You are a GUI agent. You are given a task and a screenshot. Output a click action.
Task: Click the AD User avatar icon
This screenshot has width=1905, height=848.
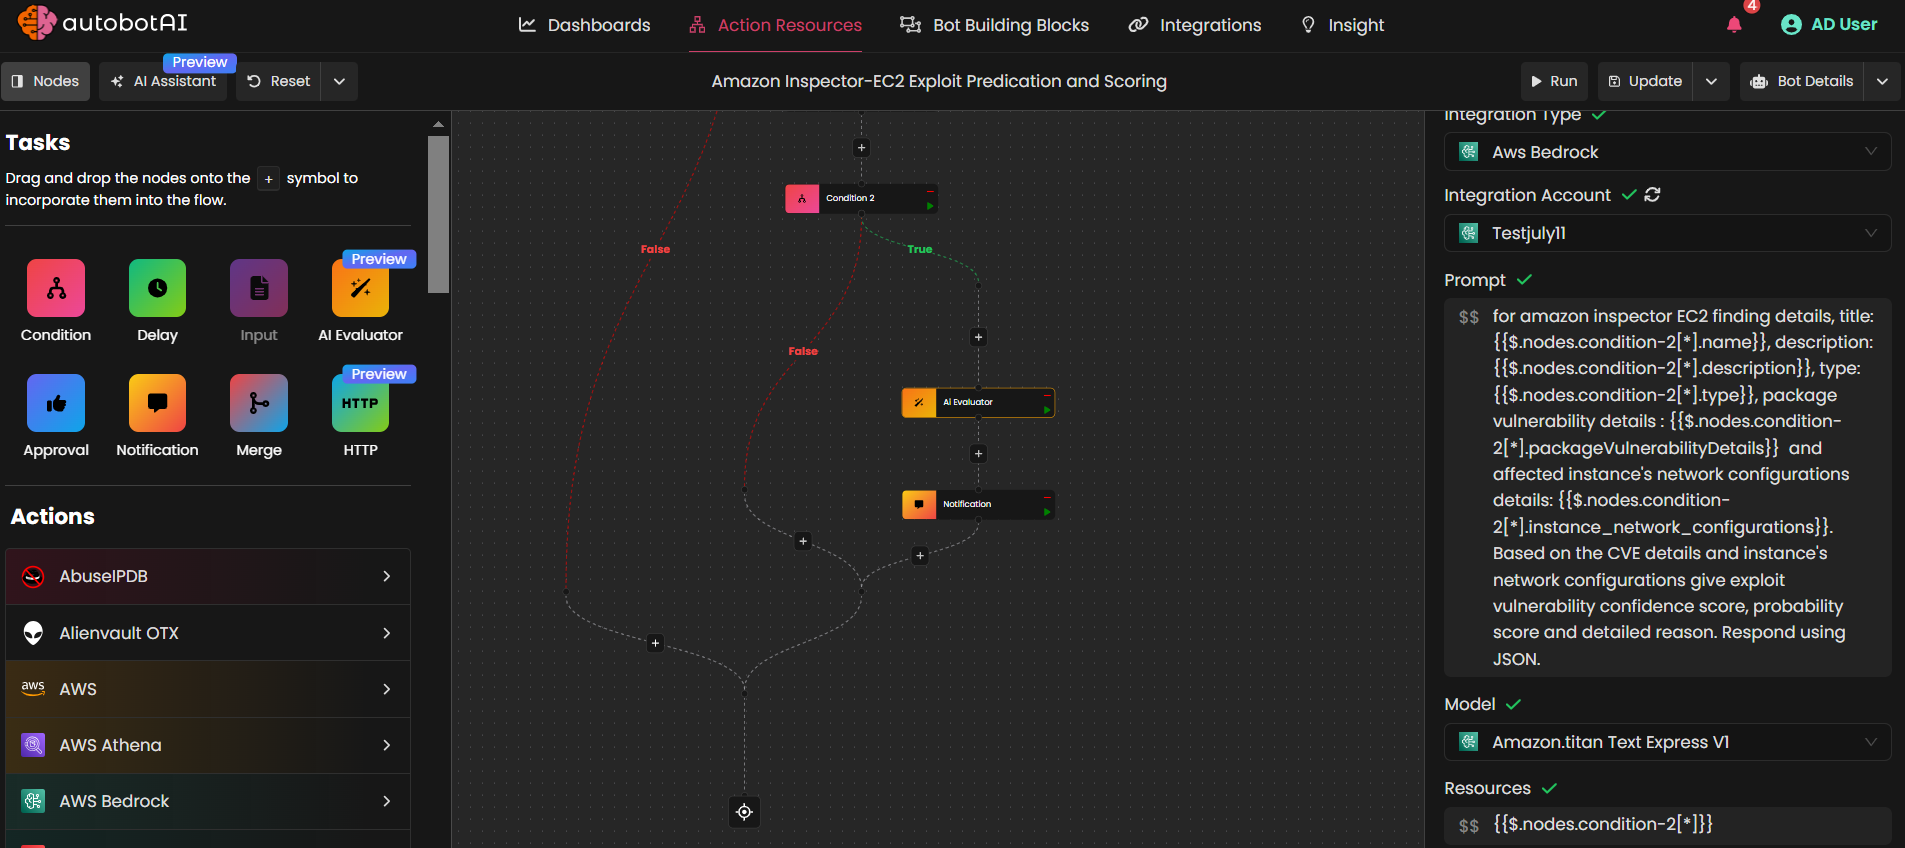coord(1791,24)
